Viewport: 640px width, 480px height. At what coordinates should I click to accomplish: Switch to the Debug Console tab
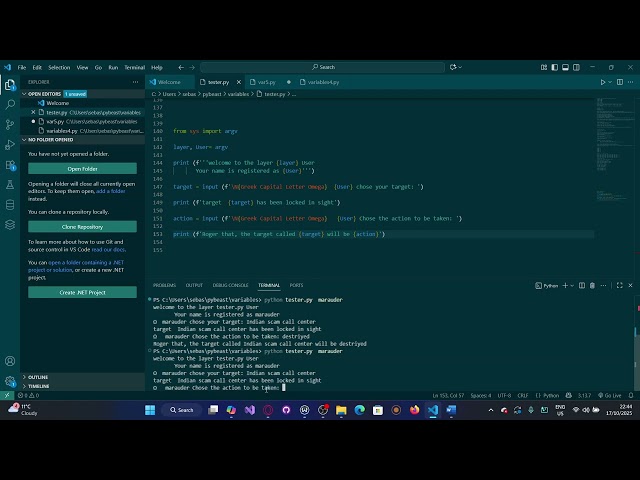230,285
